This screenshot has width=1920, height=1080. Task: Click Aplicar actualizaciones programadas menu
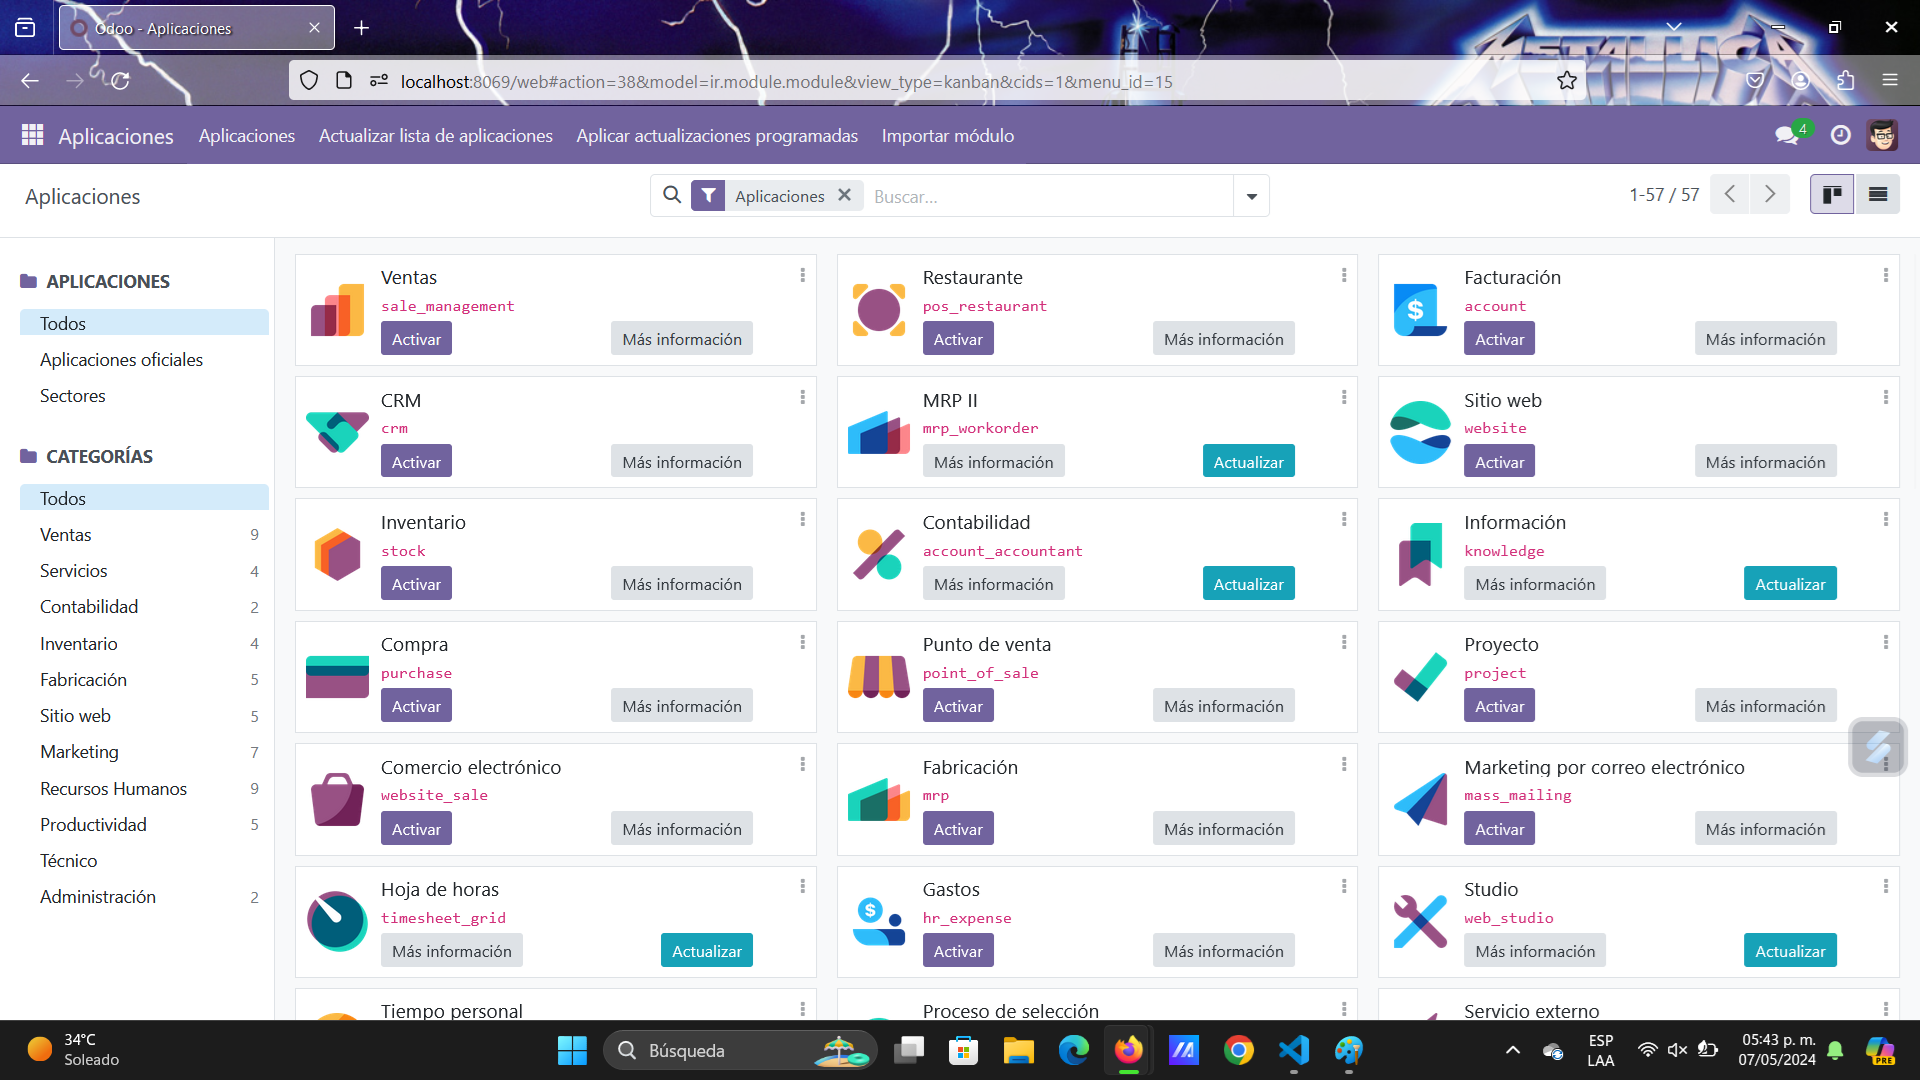tap(717, 135)
